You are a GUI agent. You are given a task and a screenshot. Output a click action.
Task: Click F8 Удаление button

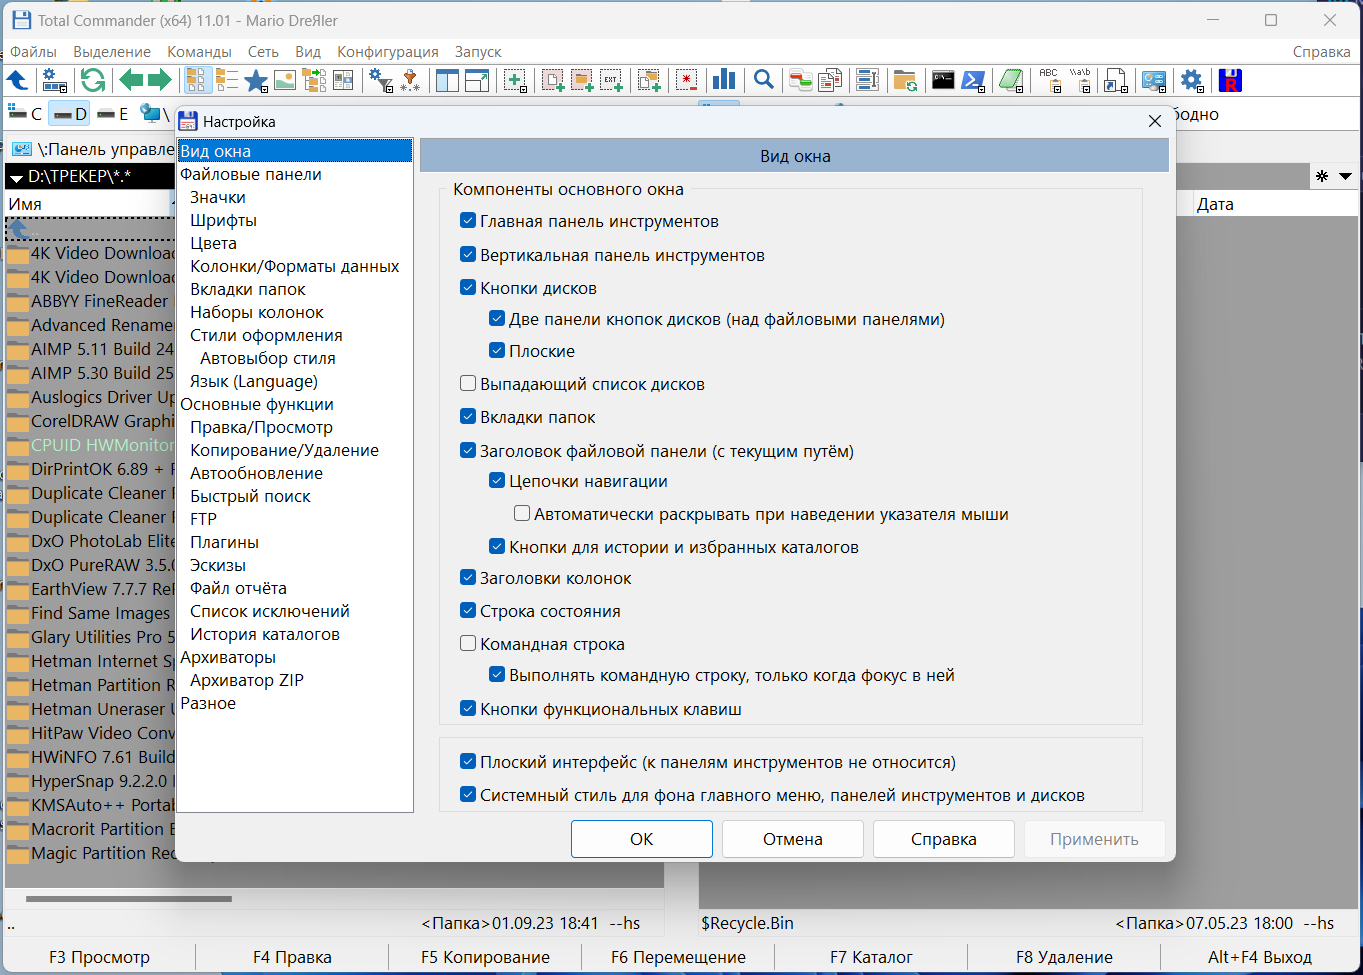click(1064, 957)
